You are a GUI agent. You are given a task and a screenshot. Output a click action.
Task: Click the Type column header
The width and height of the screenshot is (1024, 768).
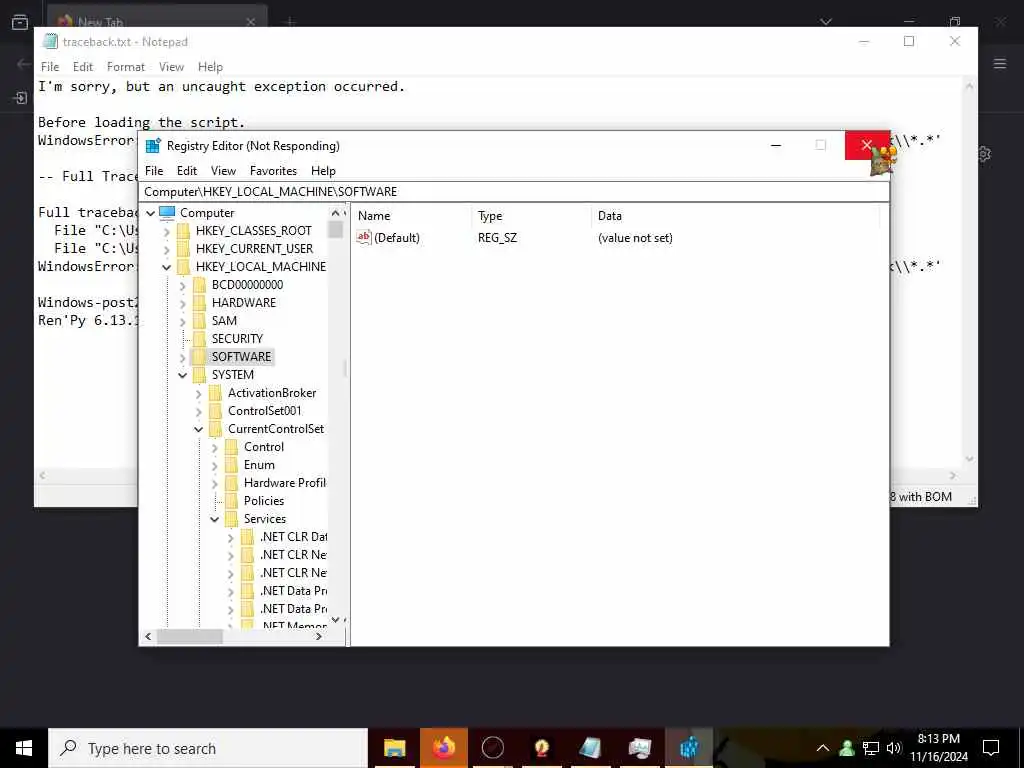coord(531,216)
